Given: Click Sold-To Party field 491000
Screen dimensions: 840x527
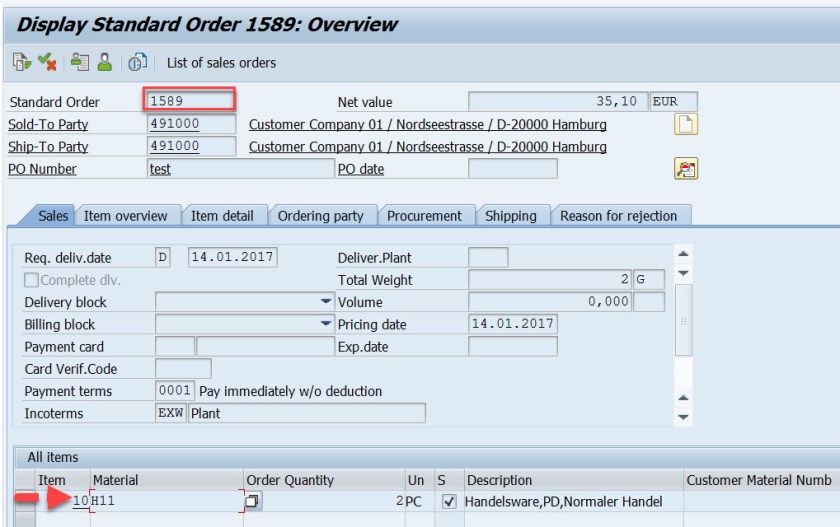Looking at the screenshot, I should pyautogui.click(x=191, y=124).
